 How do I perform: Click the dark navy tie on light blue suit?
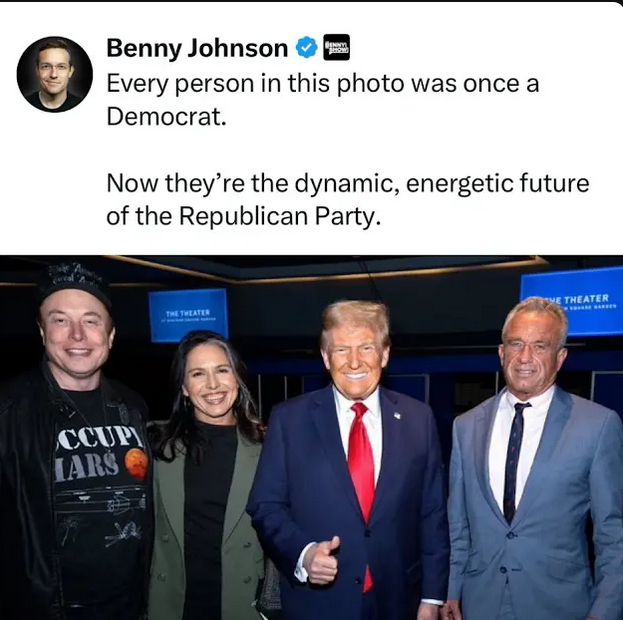pos(515,462)
